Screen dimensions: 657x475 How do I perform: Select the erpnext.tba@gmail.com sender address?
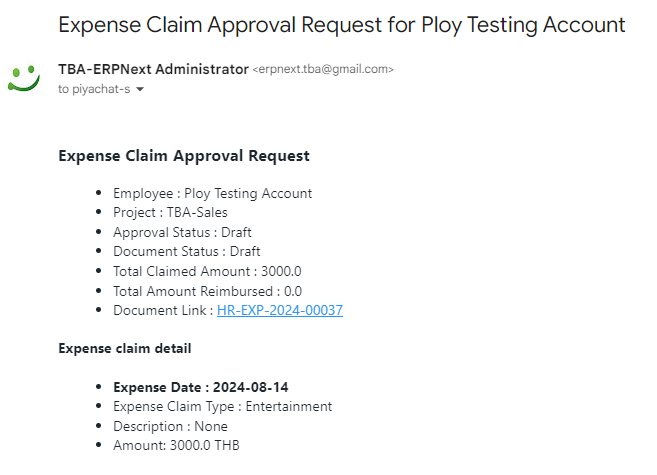(323, 69)
